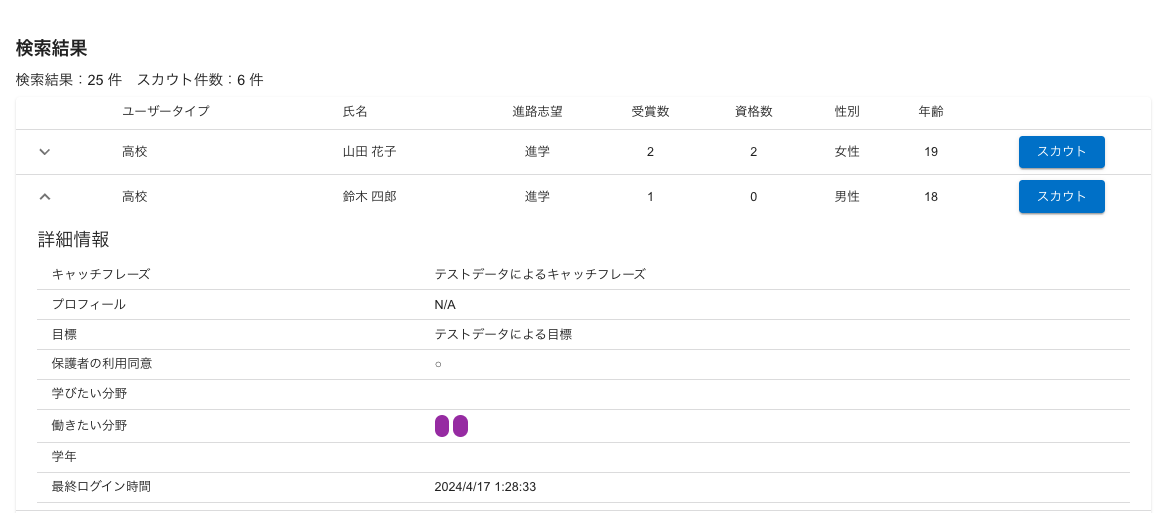This screenshot has height=513, width=1163.
Task: Click the 最終ログイン時間 label
Action: [102, 487]
